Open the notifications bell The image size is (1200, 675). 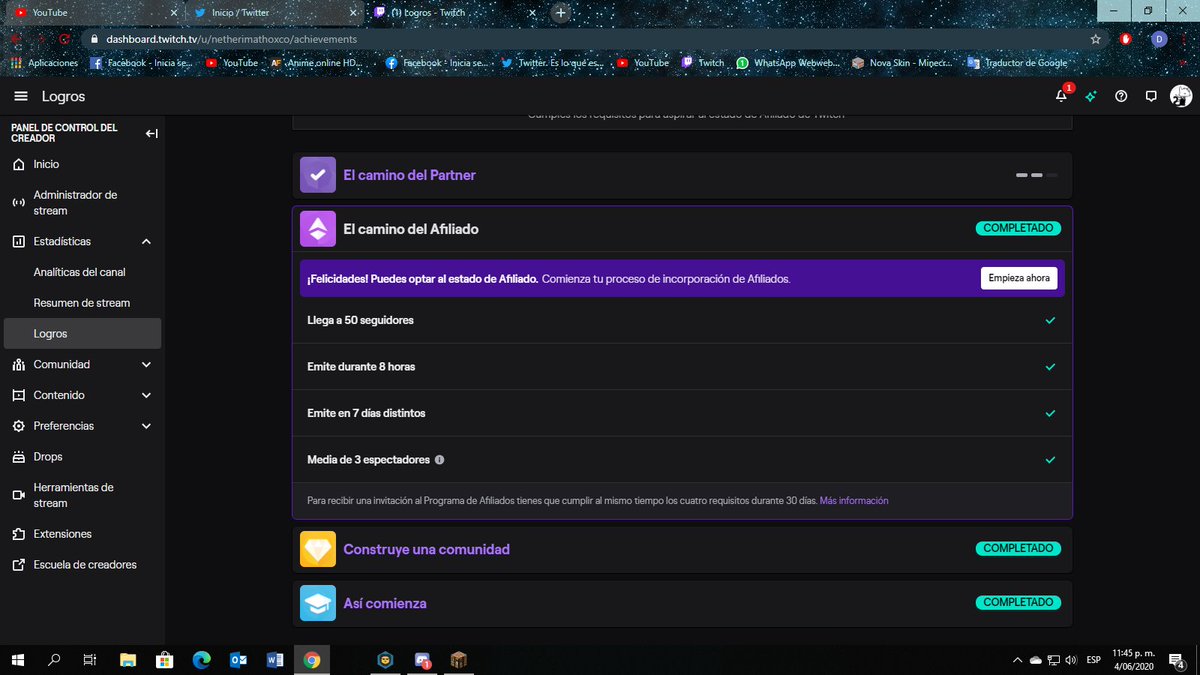[1060, 96]
